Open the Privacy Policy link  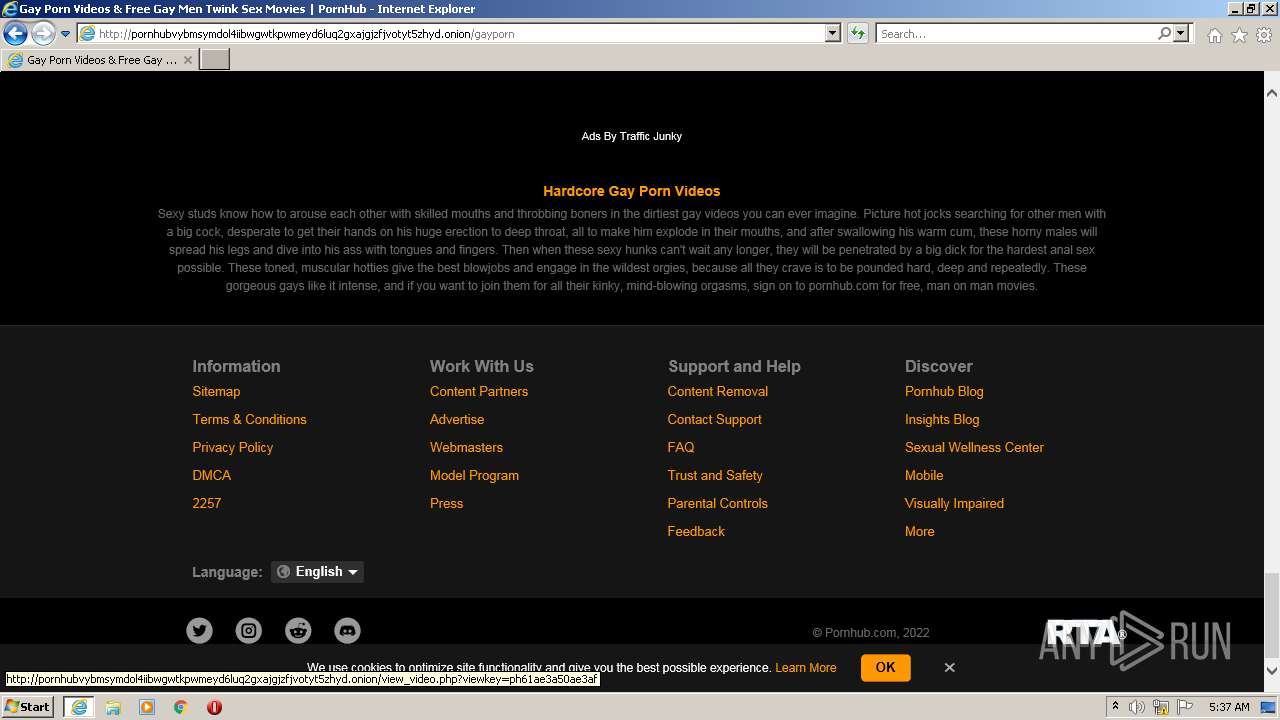(232, 447)
